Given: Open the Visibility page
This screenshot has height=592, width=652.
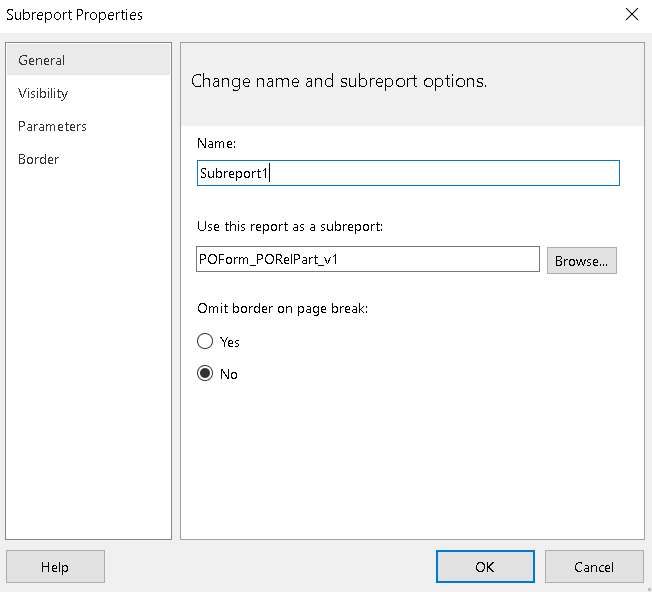Looking at the screenshot, I should 43,93.
